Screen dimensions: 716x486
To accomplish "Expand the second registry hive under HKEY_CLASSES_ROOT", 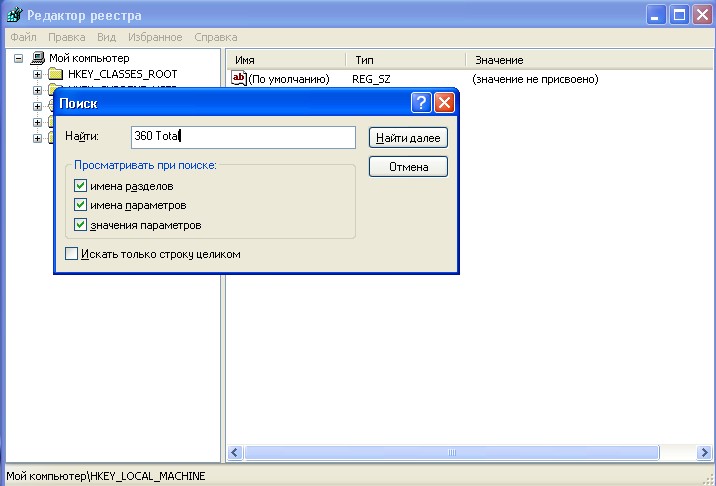I will 37,90.
